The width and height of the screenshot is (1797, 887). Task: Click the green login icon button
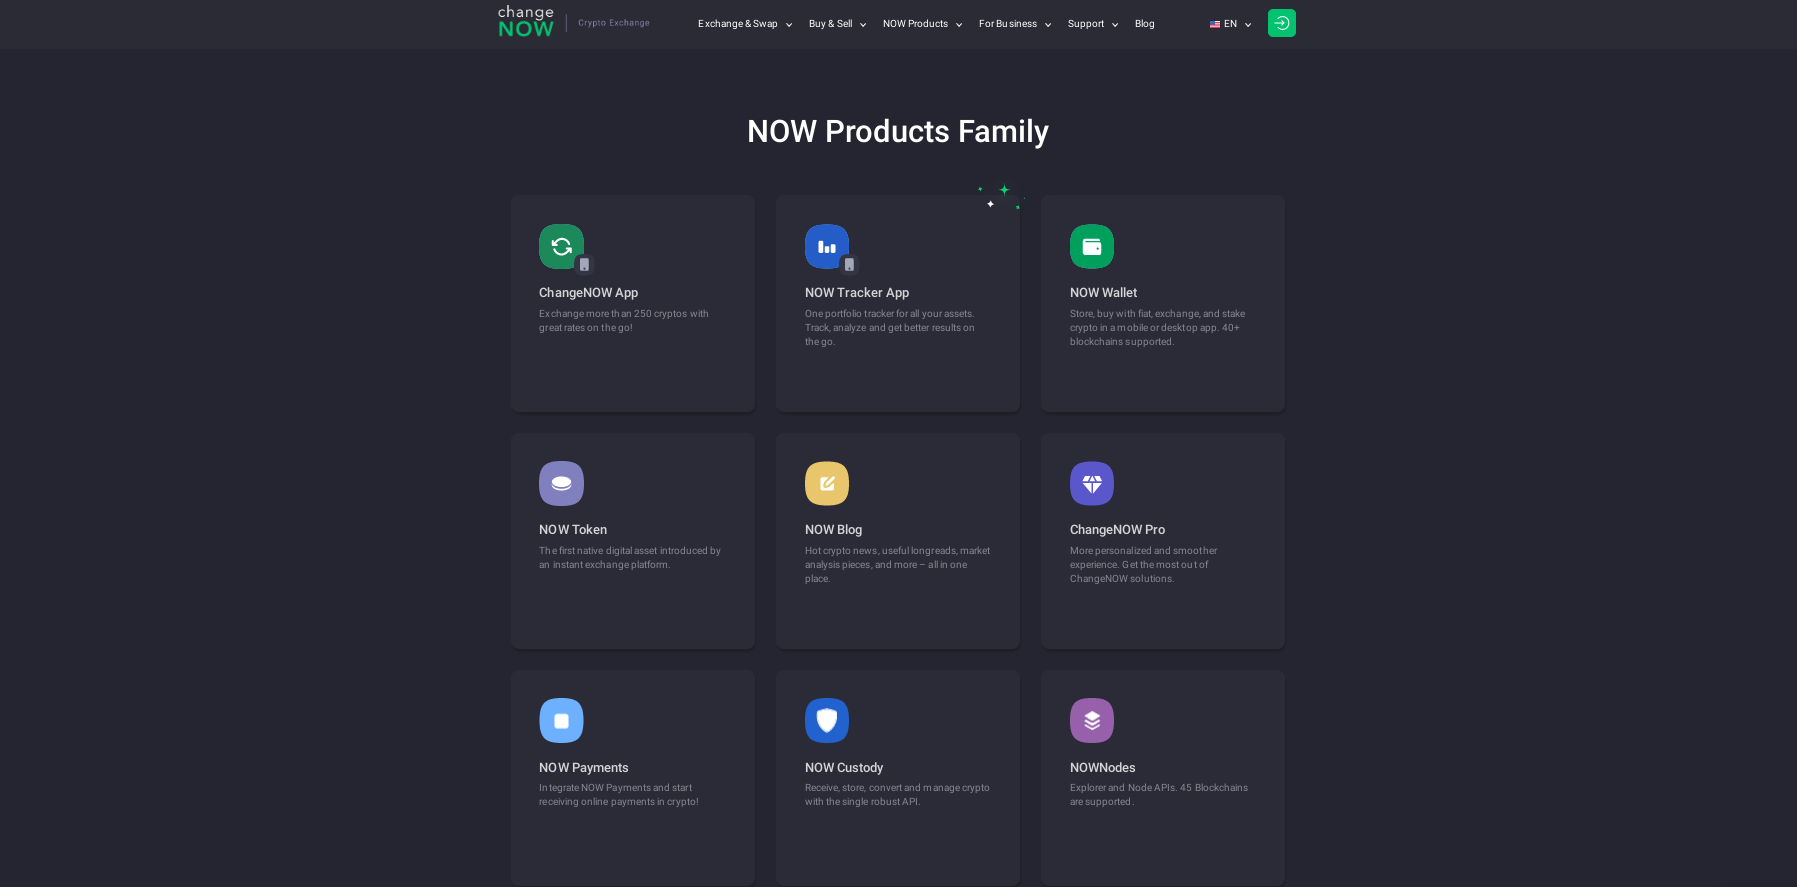point(1281,23)
